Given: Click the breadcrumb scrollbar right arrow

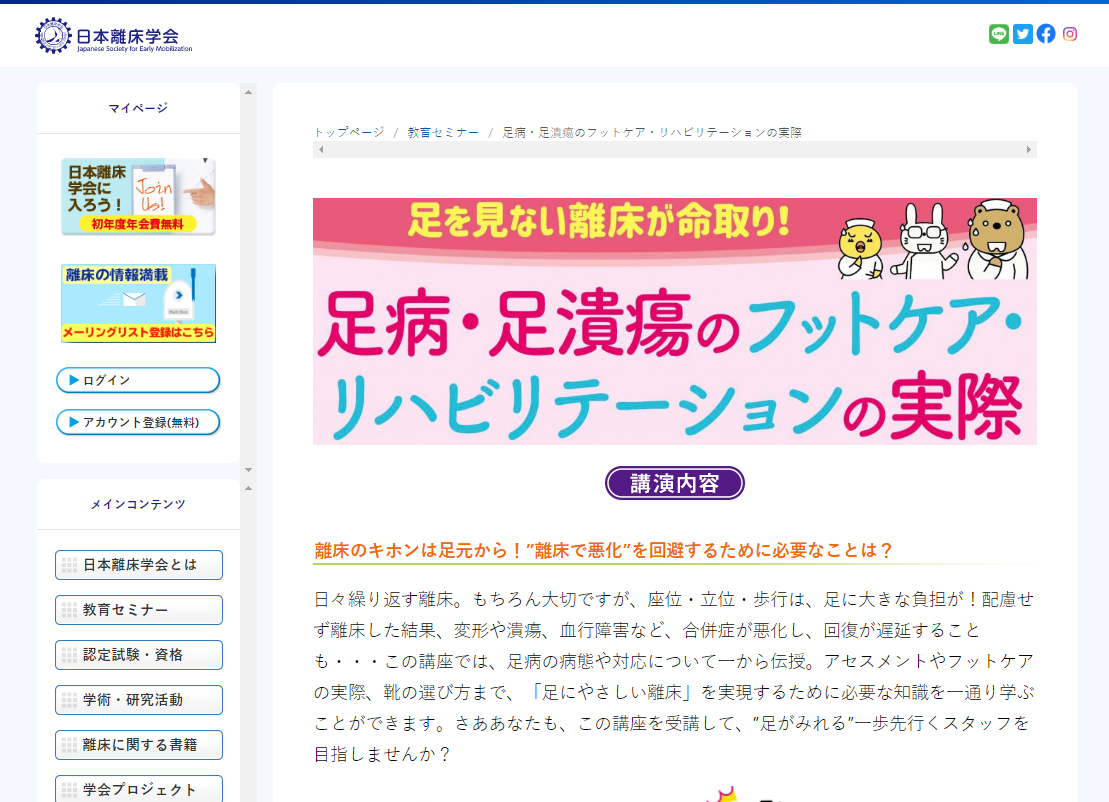Looking at the screenshot, I should tap(1029, 150).
